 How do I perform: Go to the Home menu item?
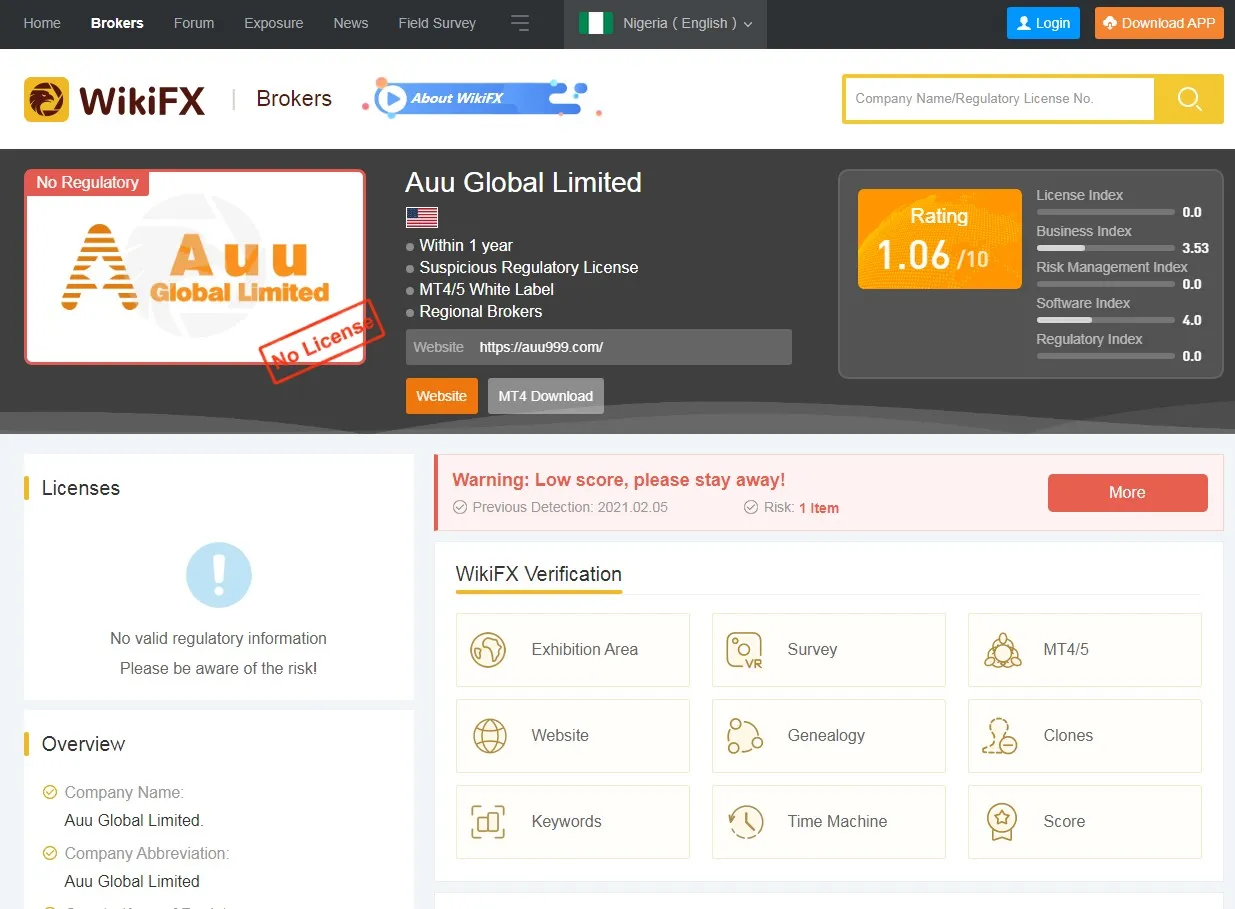pyautogui.click(x=42, y=23)
